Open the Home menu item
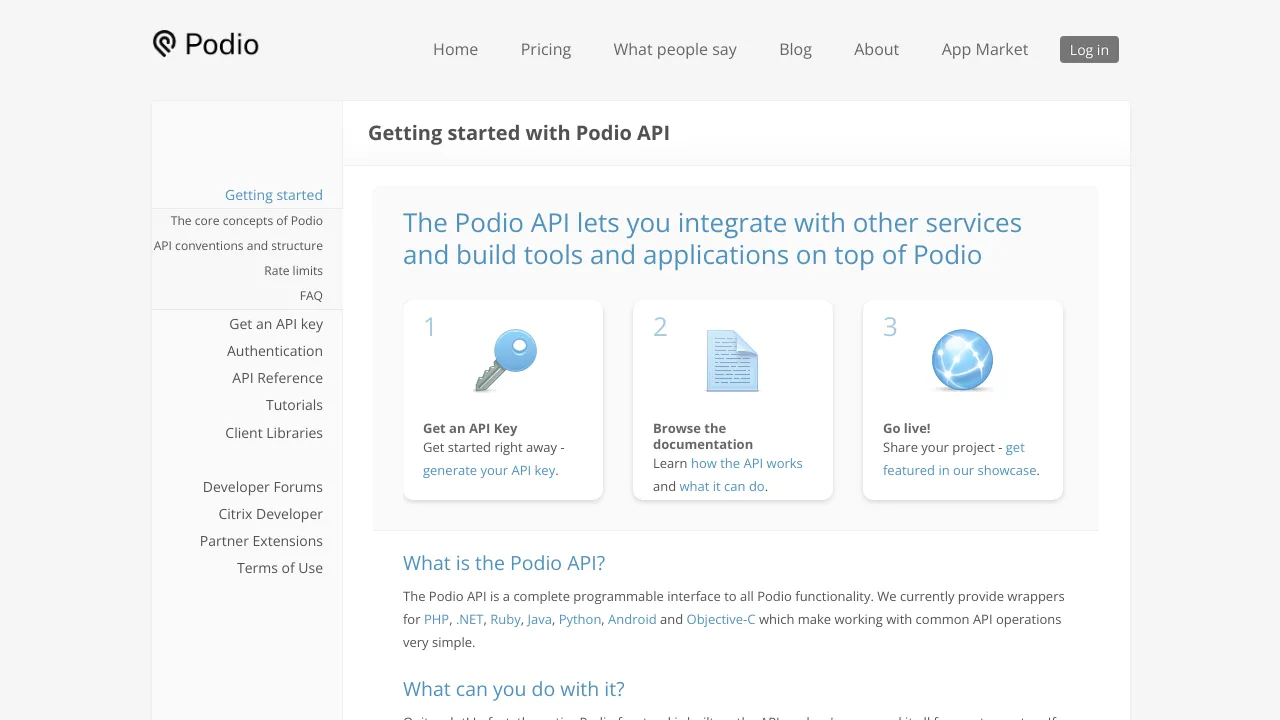This screenshot has width=1280, height=720. (455, 49)
